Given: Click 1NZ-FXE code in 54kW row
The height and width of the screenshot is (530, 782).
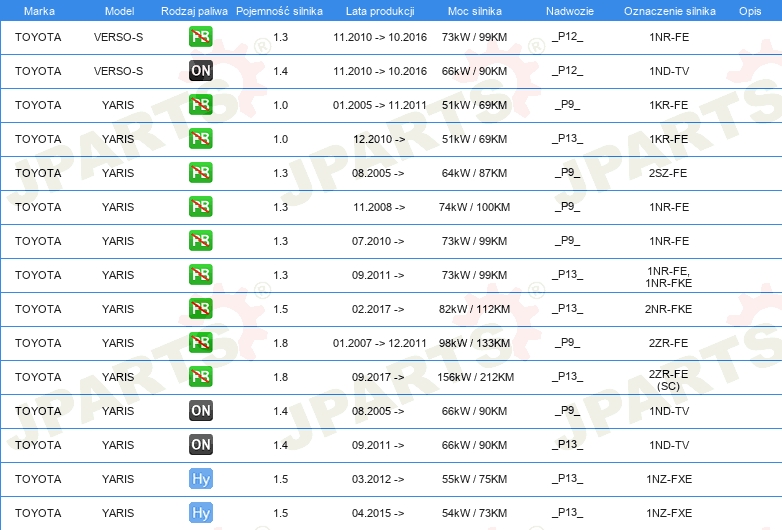Looking at the screenshot, I should point(669,513).
